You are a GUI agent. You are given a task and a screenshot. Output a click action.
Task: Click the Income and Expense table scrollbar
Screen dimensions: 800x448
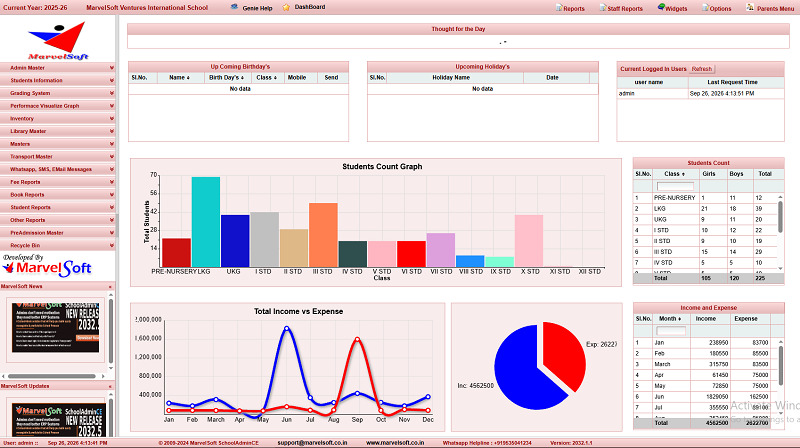point(781,365)
